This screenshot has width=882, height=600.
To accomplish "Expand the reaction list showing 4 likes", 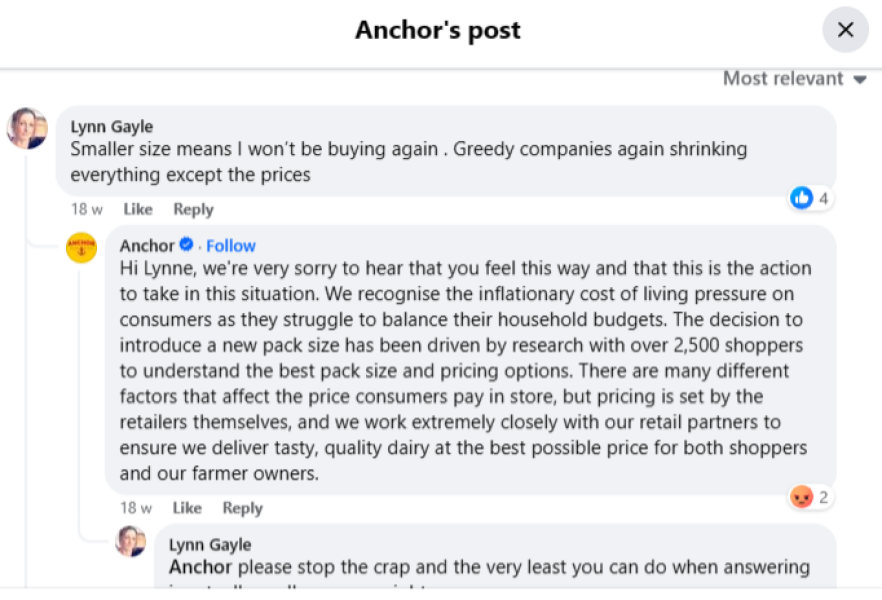I will 815,198.
